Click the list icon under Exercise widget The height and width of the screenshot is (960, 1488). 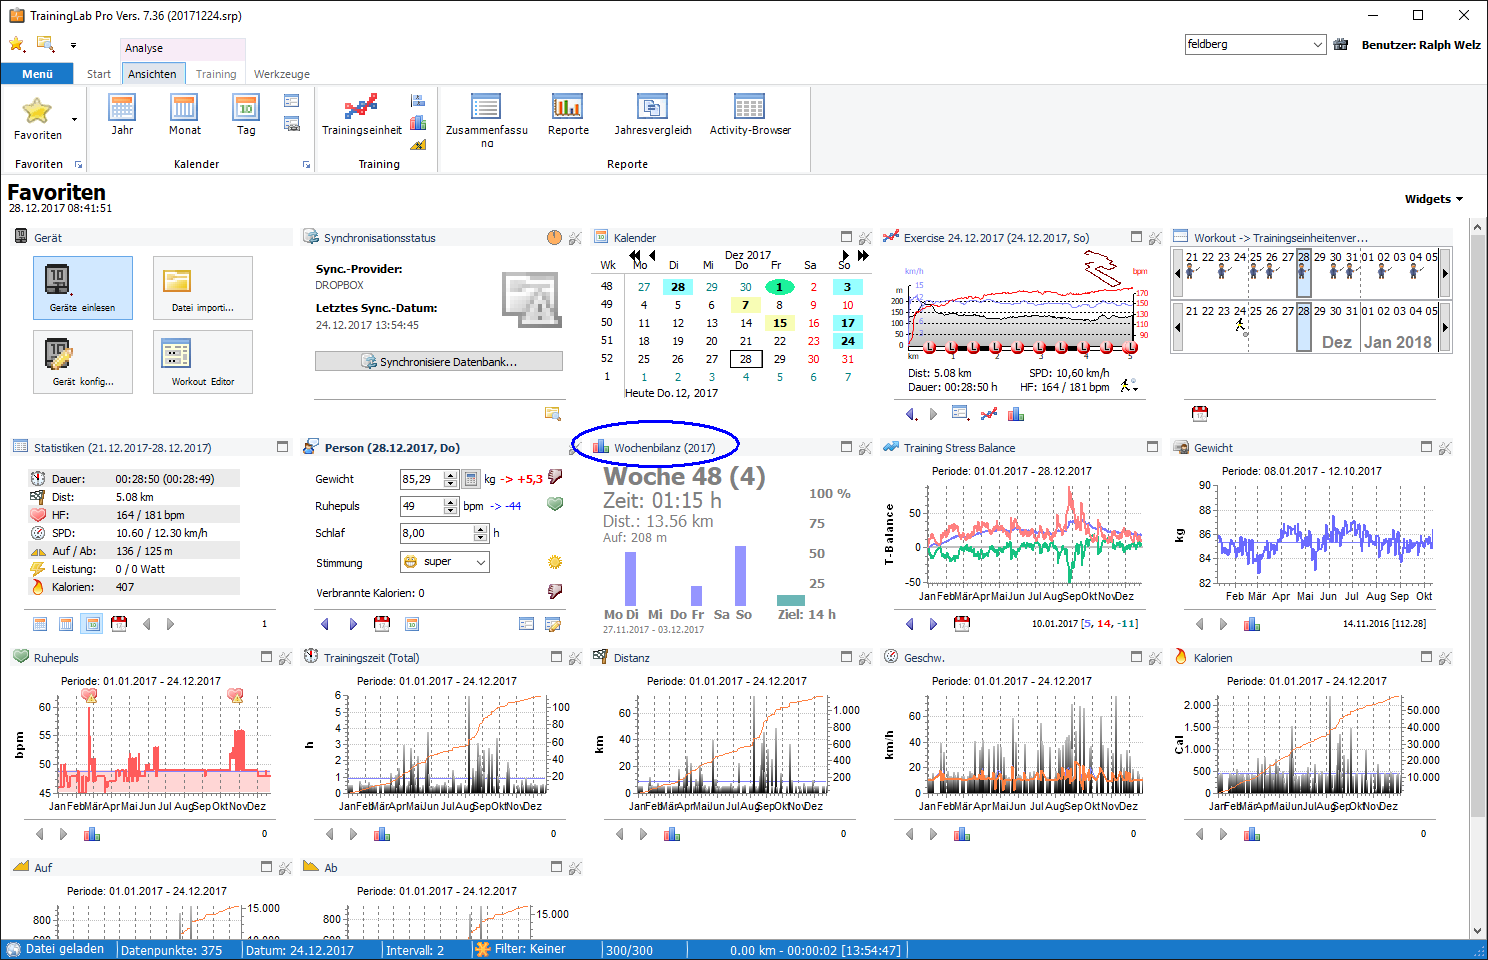pos(960,413)
